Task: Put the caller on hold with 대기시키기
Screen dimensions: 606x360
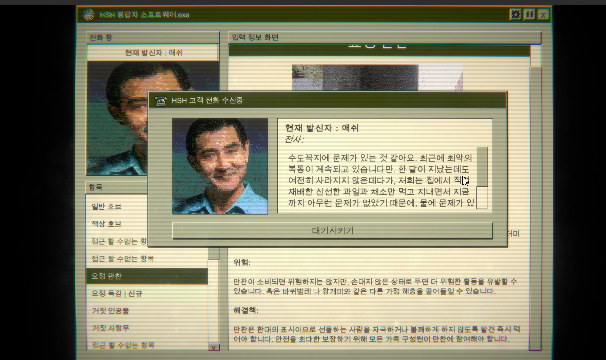Action: (x=332, y=231)
